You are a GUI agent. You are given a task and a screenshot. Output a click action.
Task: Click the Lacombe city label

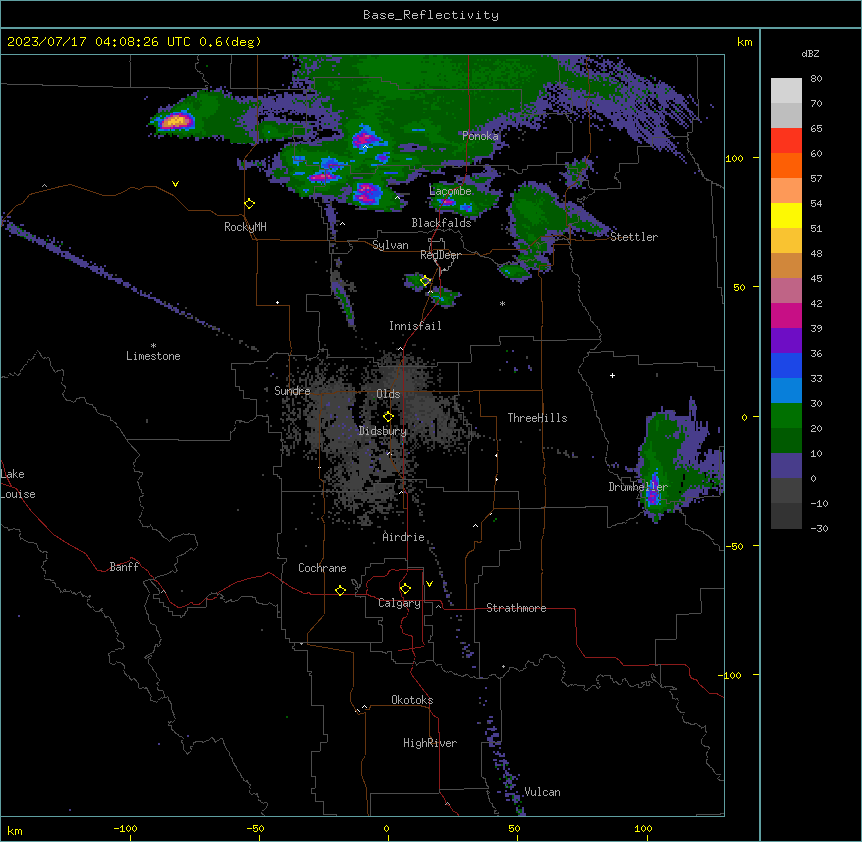coord(450,191)
